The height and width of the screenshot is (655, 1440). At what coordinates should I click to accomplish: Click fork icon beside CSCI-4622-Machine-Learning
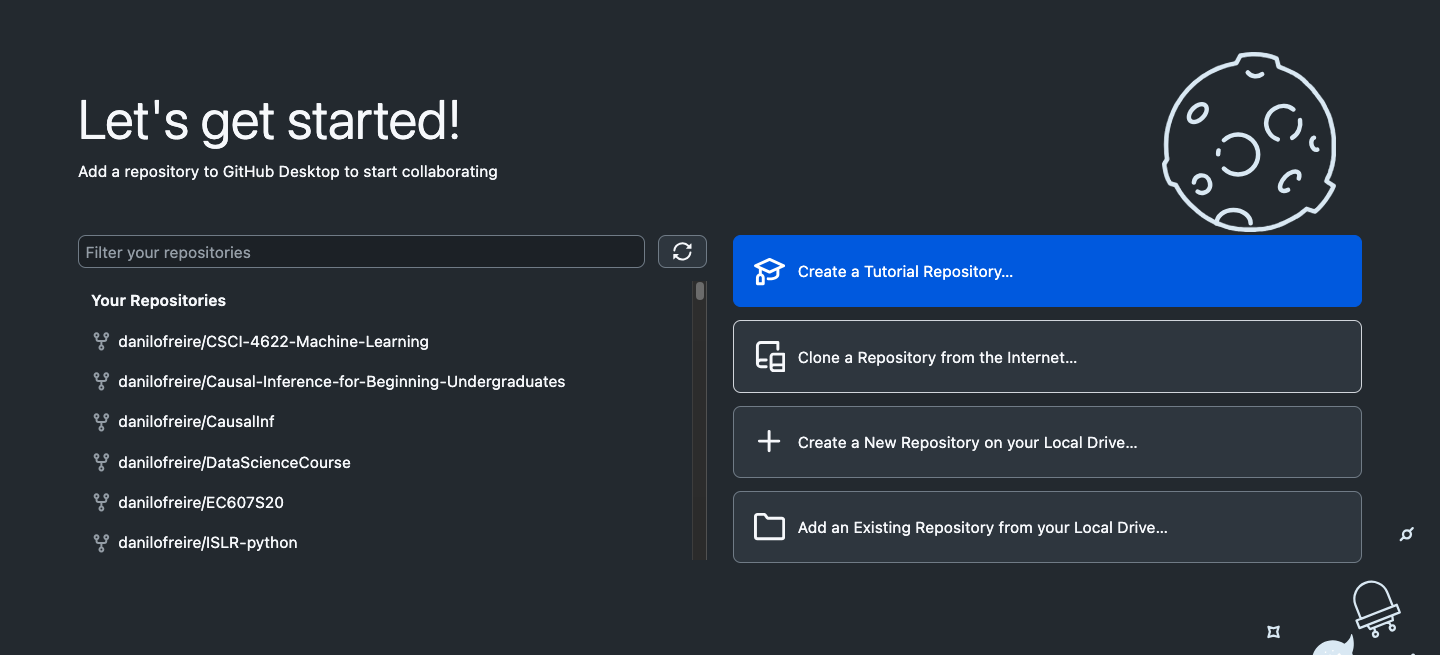101,342
